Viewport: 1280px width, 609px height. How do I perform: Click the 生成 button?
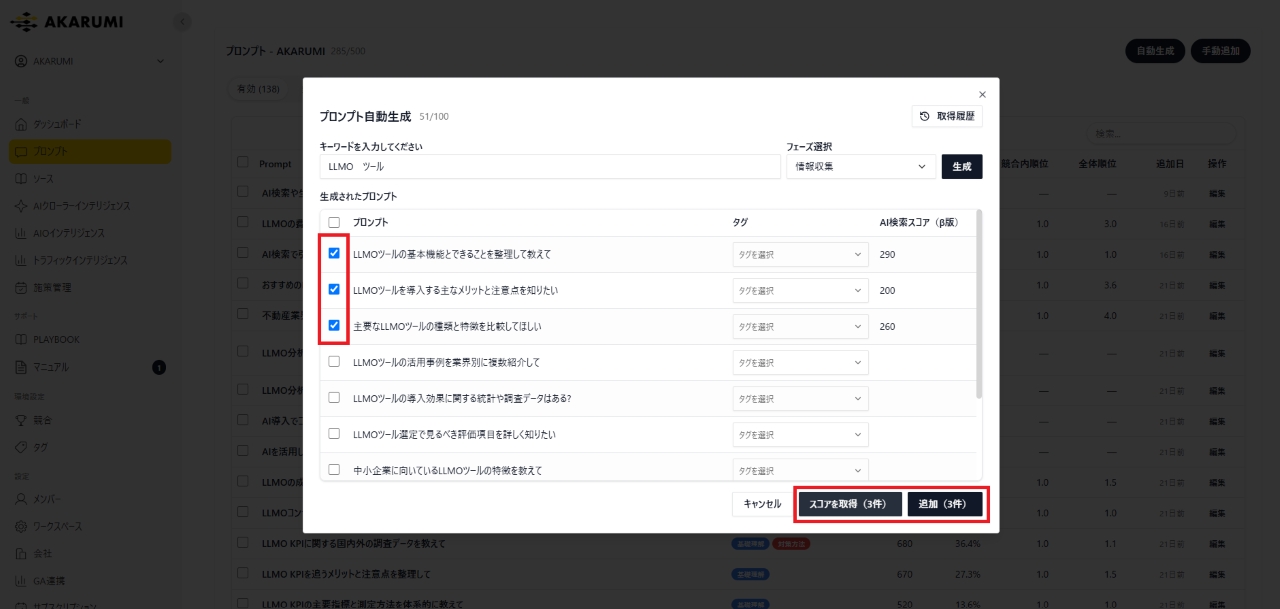[962, 167]
